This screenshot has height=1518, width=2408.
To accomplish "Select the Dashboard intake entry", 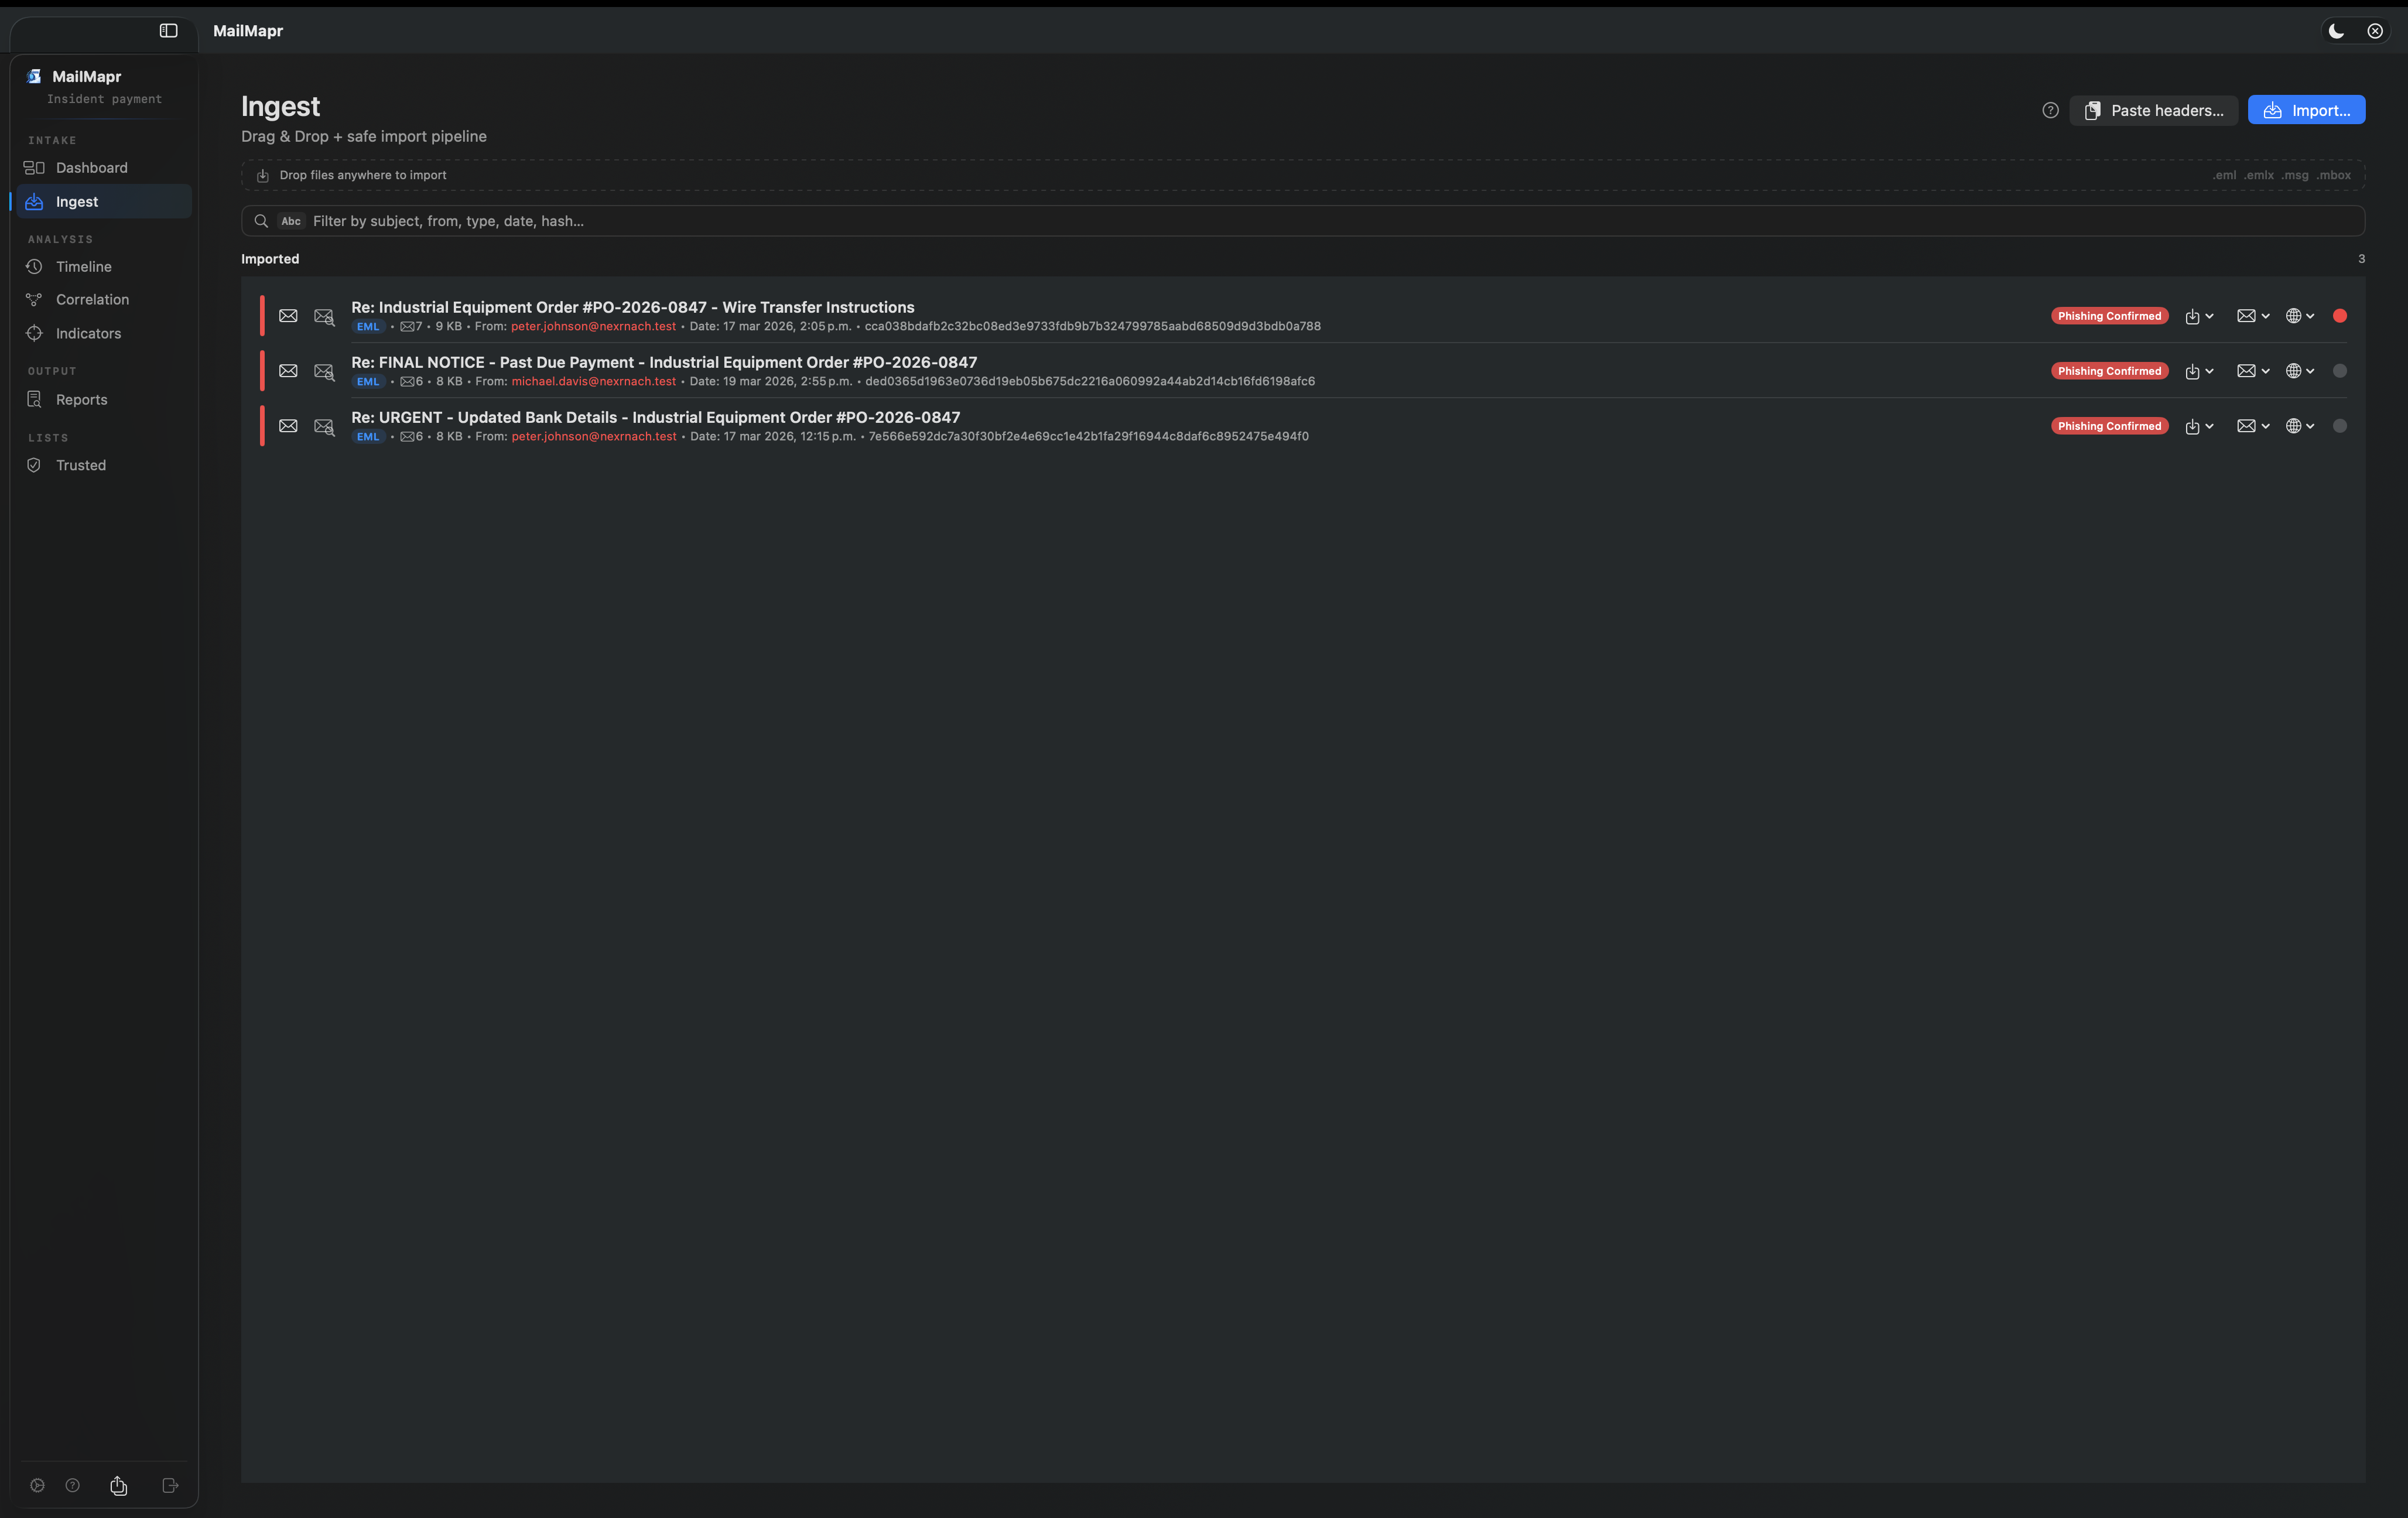I will click(x=91, y=167).
